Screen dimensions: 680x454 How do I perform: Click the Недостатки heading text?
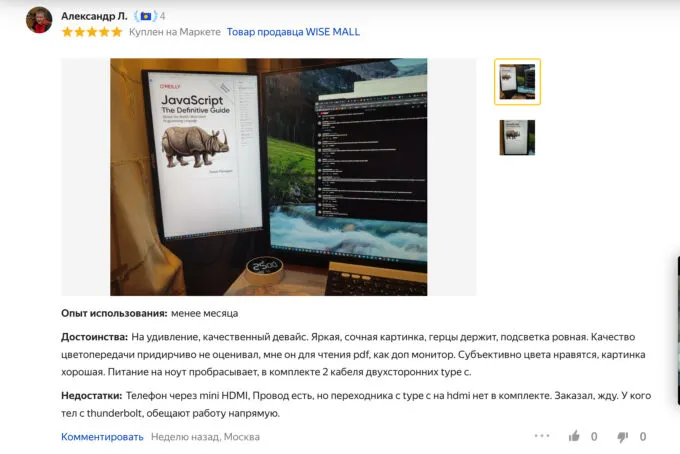(x=91, y=396)
